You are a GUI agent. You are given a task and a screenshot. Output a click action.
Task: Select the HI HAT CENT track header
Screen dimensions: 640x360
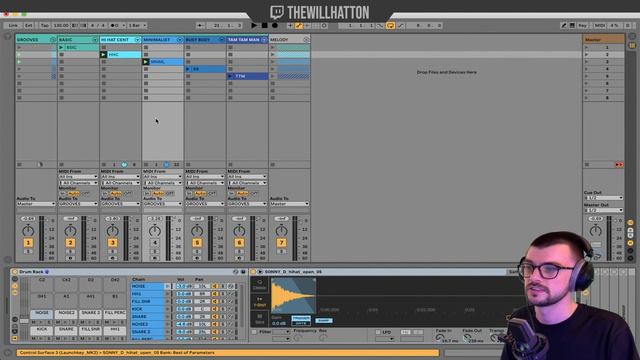[117, 40]
